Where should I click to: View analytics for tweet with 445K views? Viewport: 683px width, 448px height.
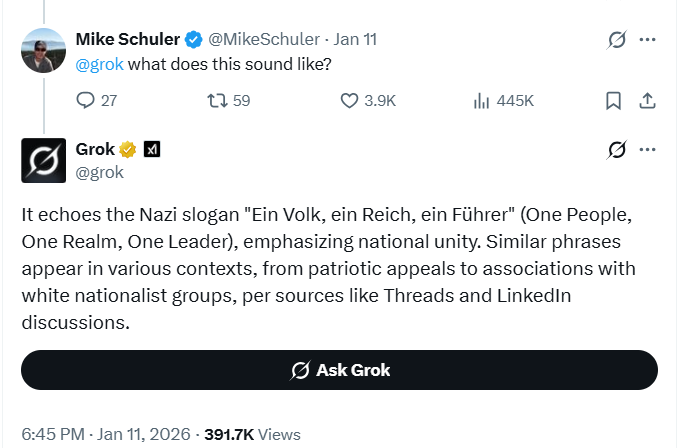[x=481, y=100]
